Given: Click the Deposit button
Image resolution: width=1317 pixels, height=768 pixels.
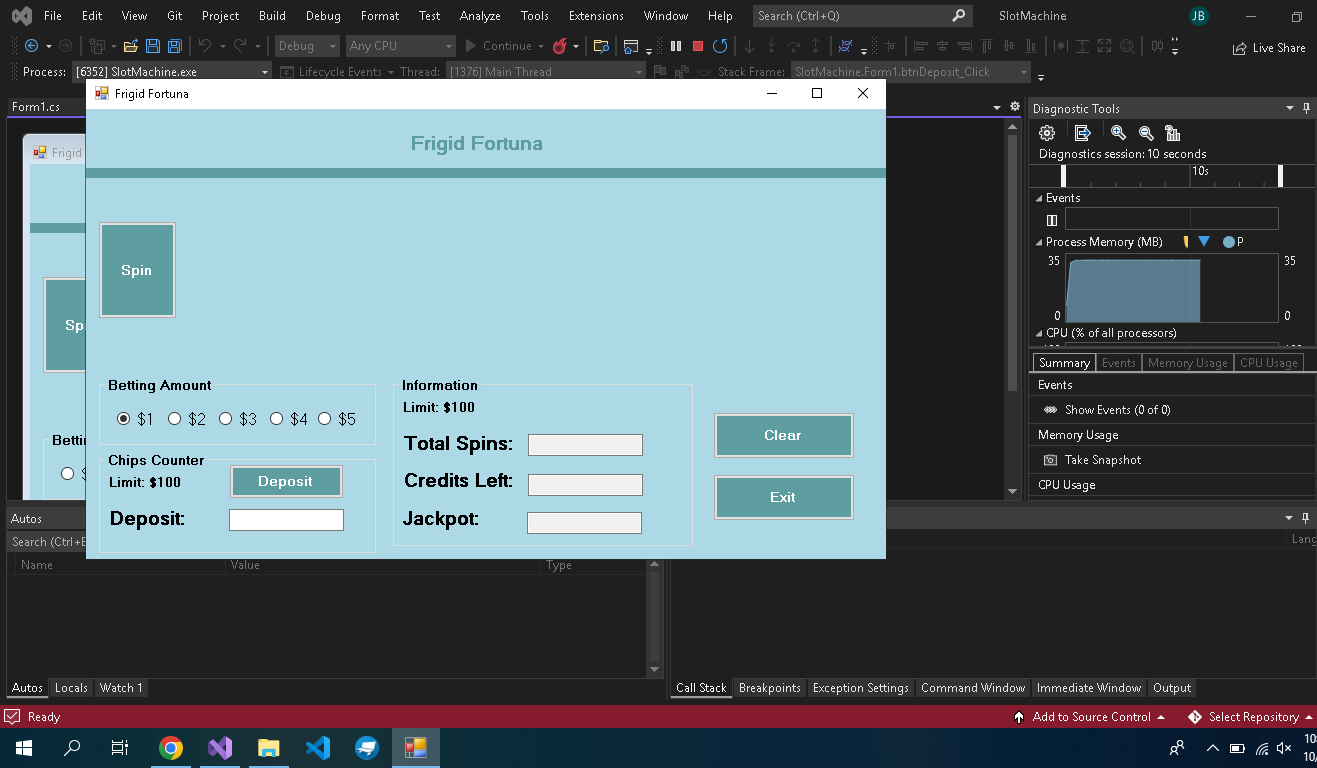Looking at the screenshot, I should (286, 481).
